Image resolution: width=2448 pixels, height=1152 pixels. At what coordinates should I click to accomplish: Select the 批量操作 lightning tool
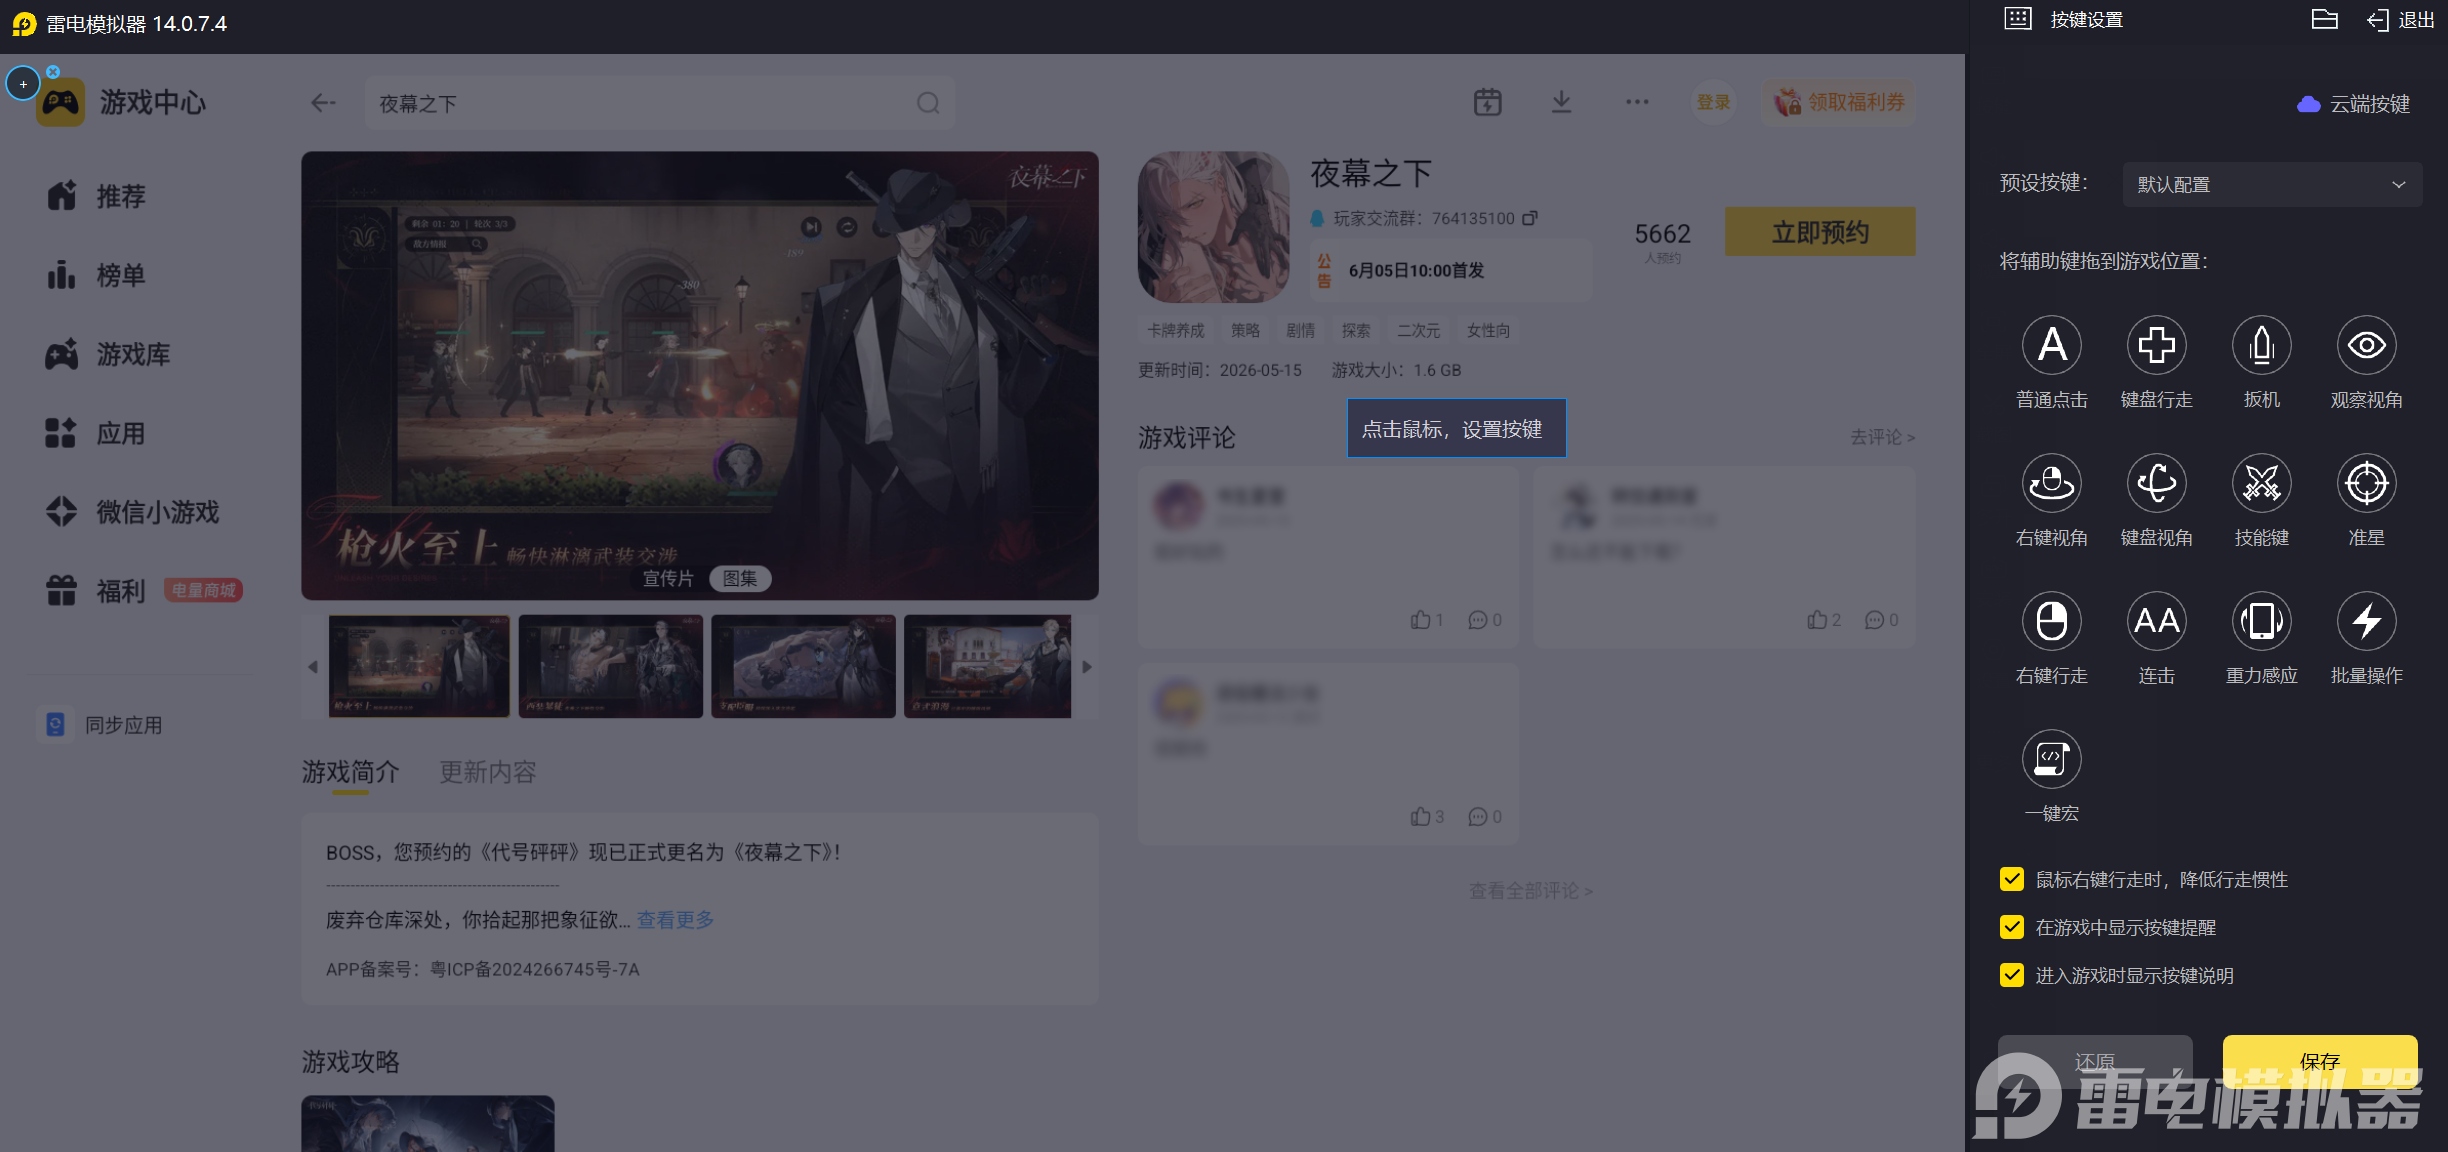click(2366, 622)
